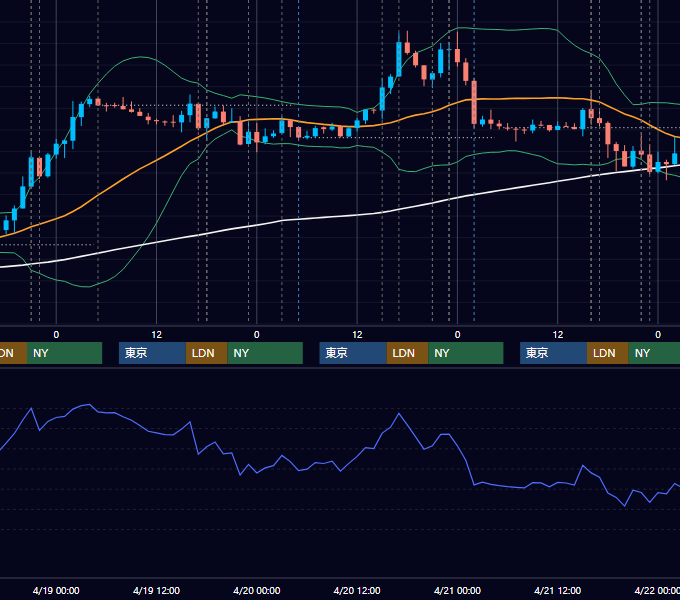Select the LDN session box on 4/21
680x600 pixels.
point(608,353)
